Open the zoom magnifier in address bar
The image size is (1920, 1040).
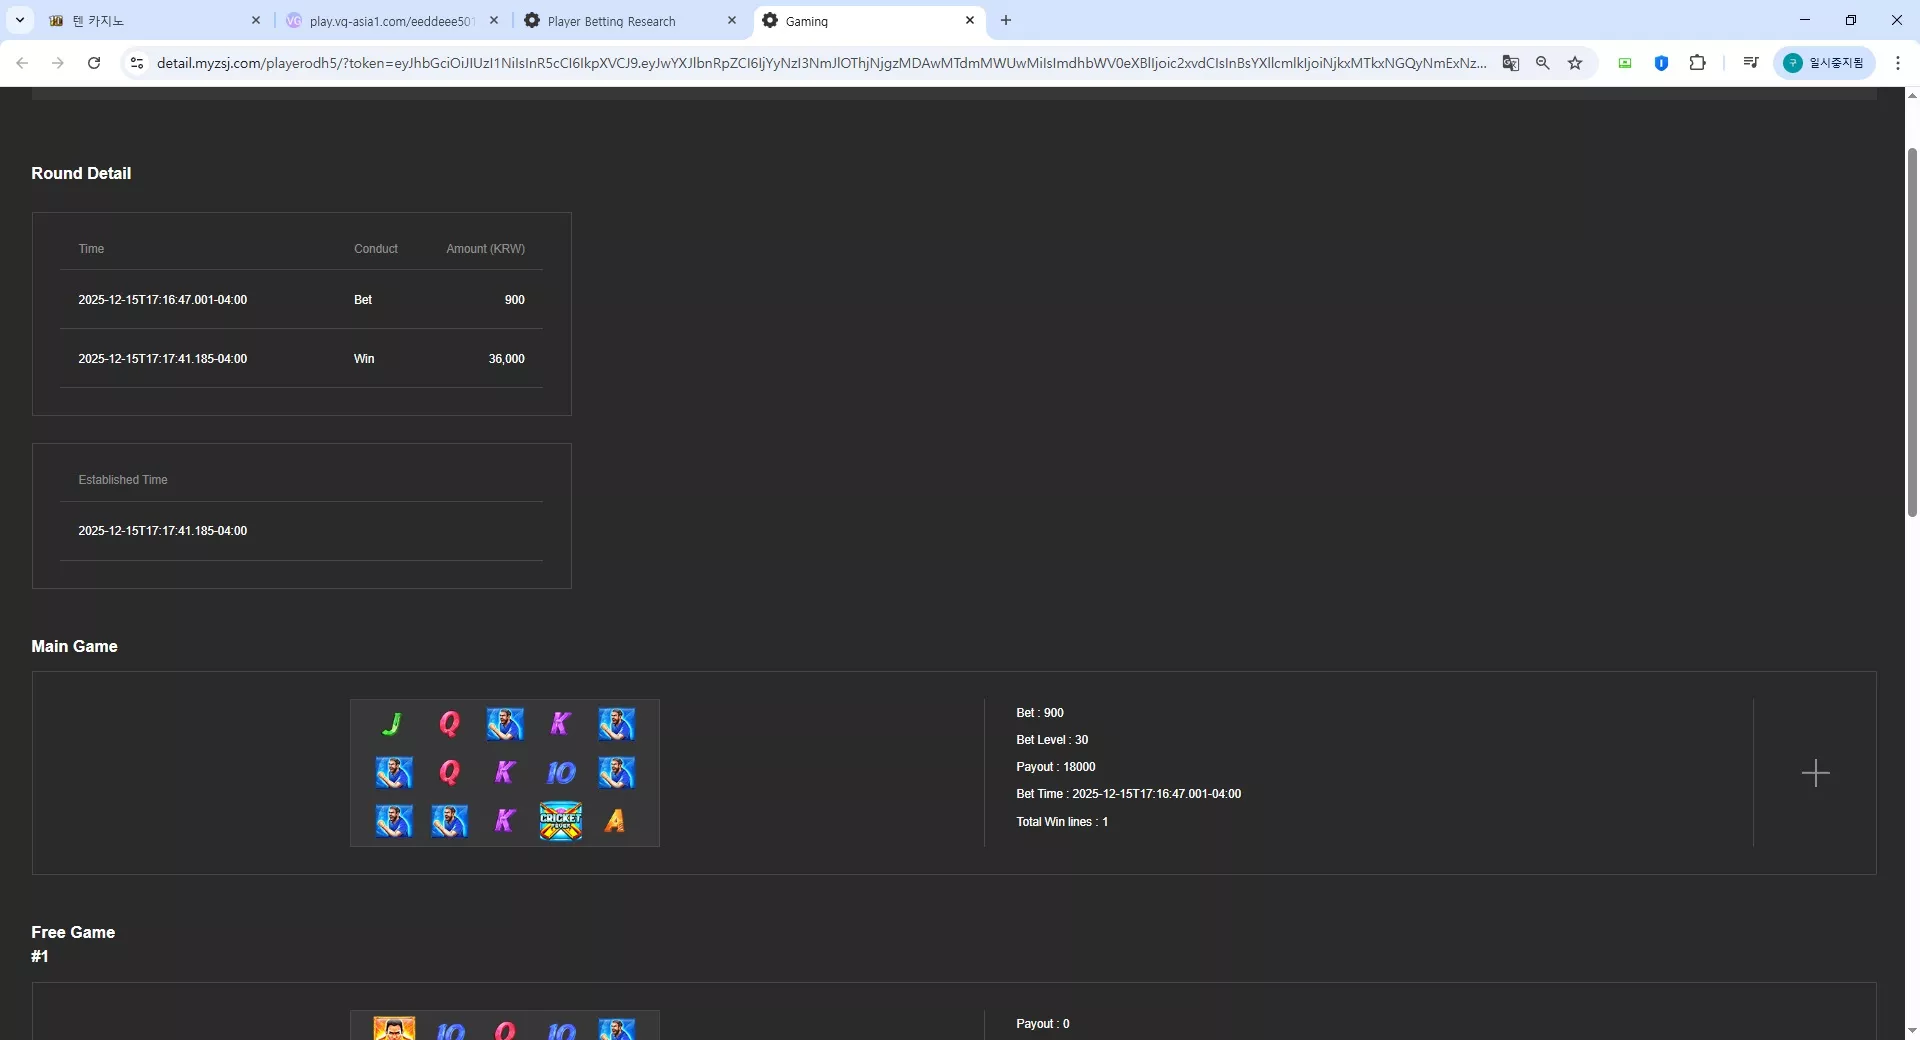tap(1543, 63)
